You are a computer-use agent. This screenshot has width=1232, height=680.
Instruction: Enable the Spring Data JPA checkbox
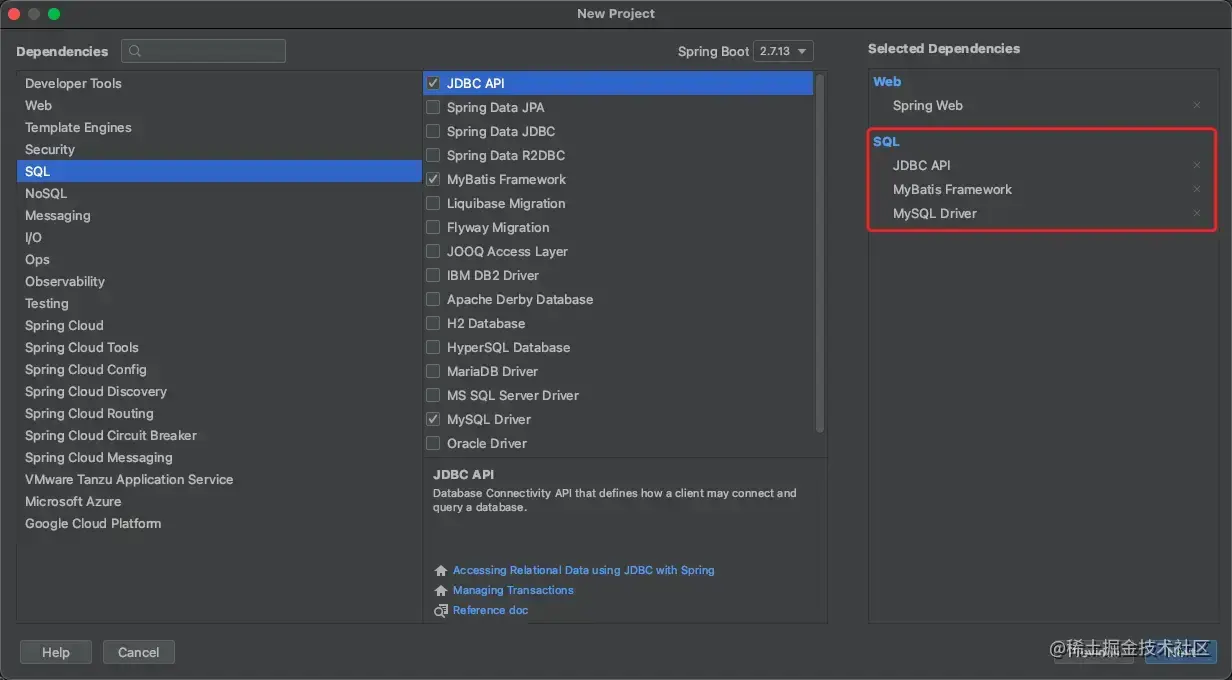[433, 107]
